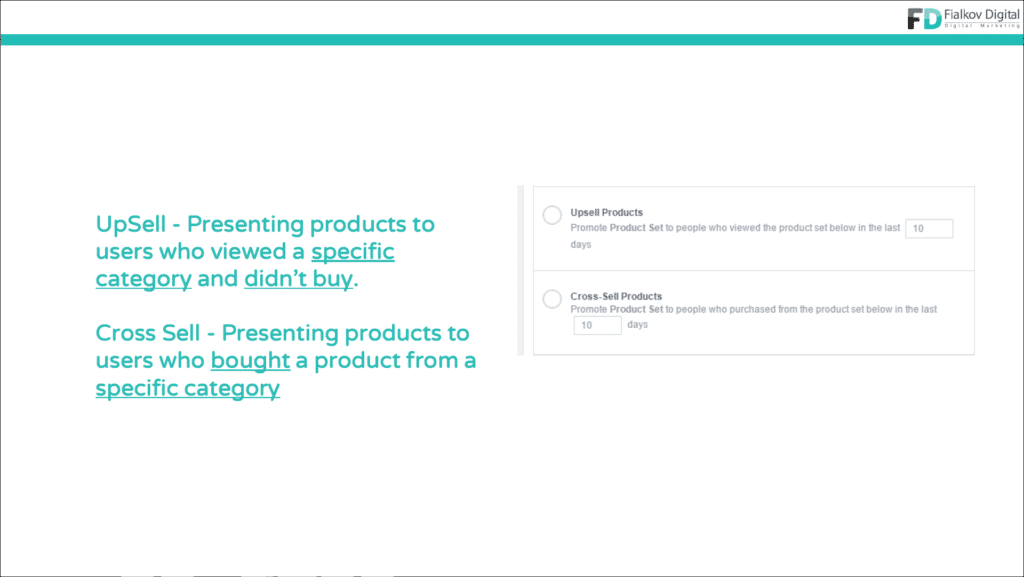This screenshot has height=577, width=1024.
Task: Click the 'days' label under Upsell description
Action: pos(581,244)
